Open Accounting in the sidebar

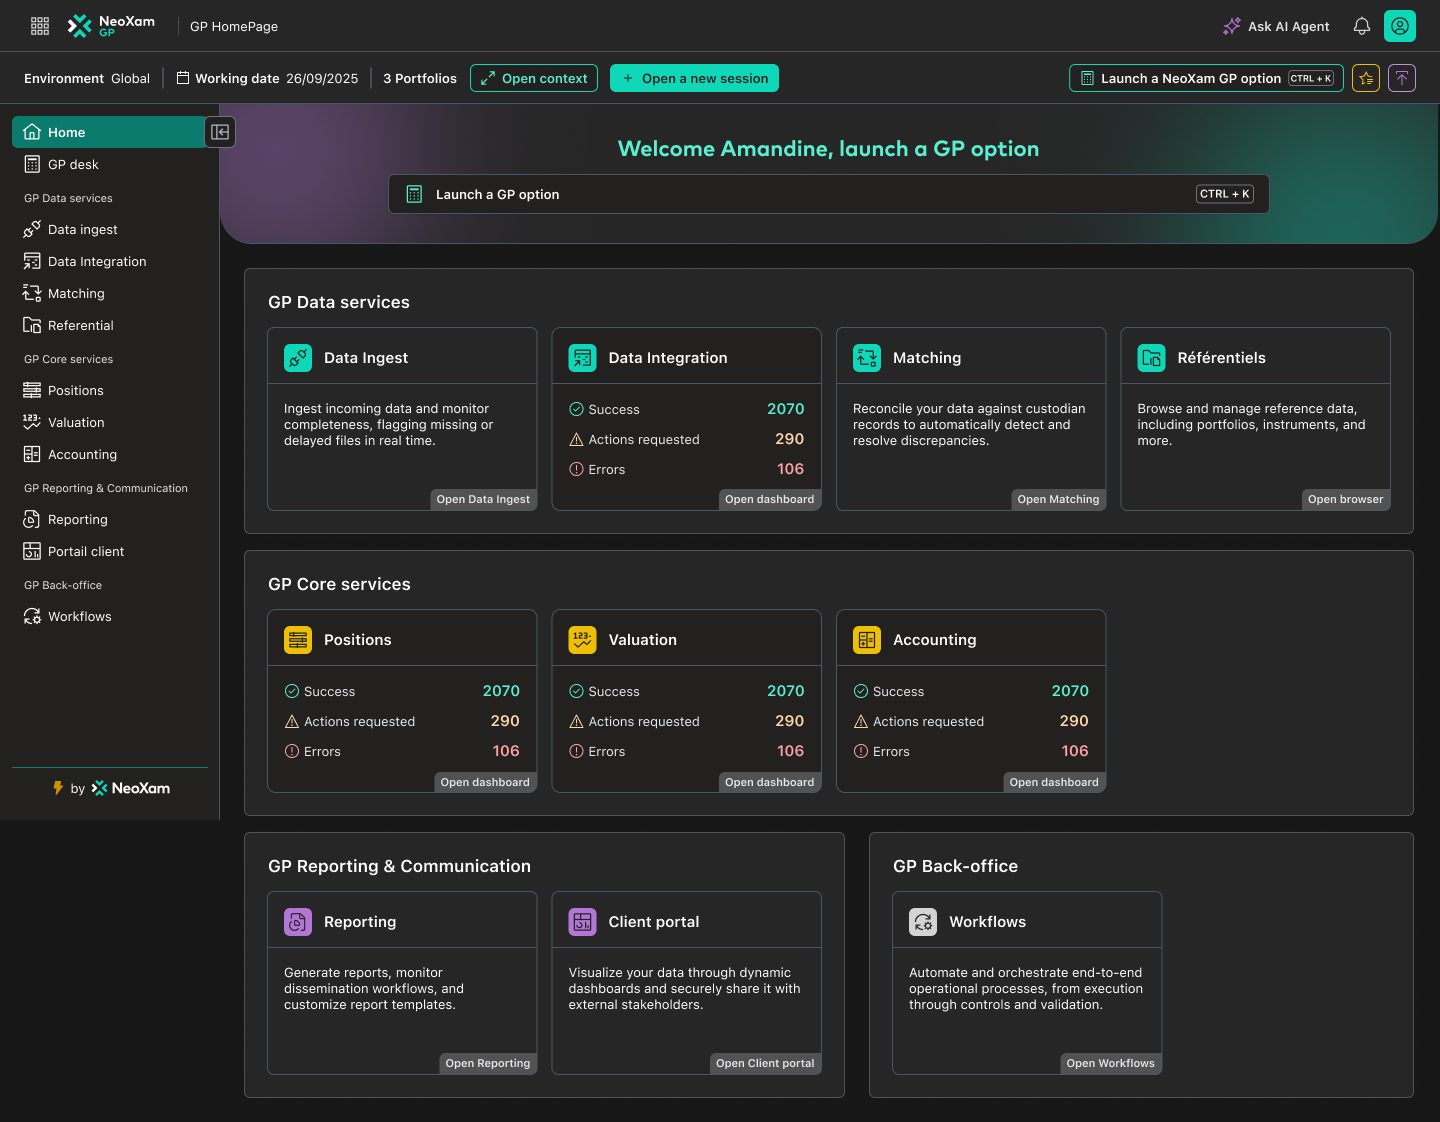click(109, 454)
